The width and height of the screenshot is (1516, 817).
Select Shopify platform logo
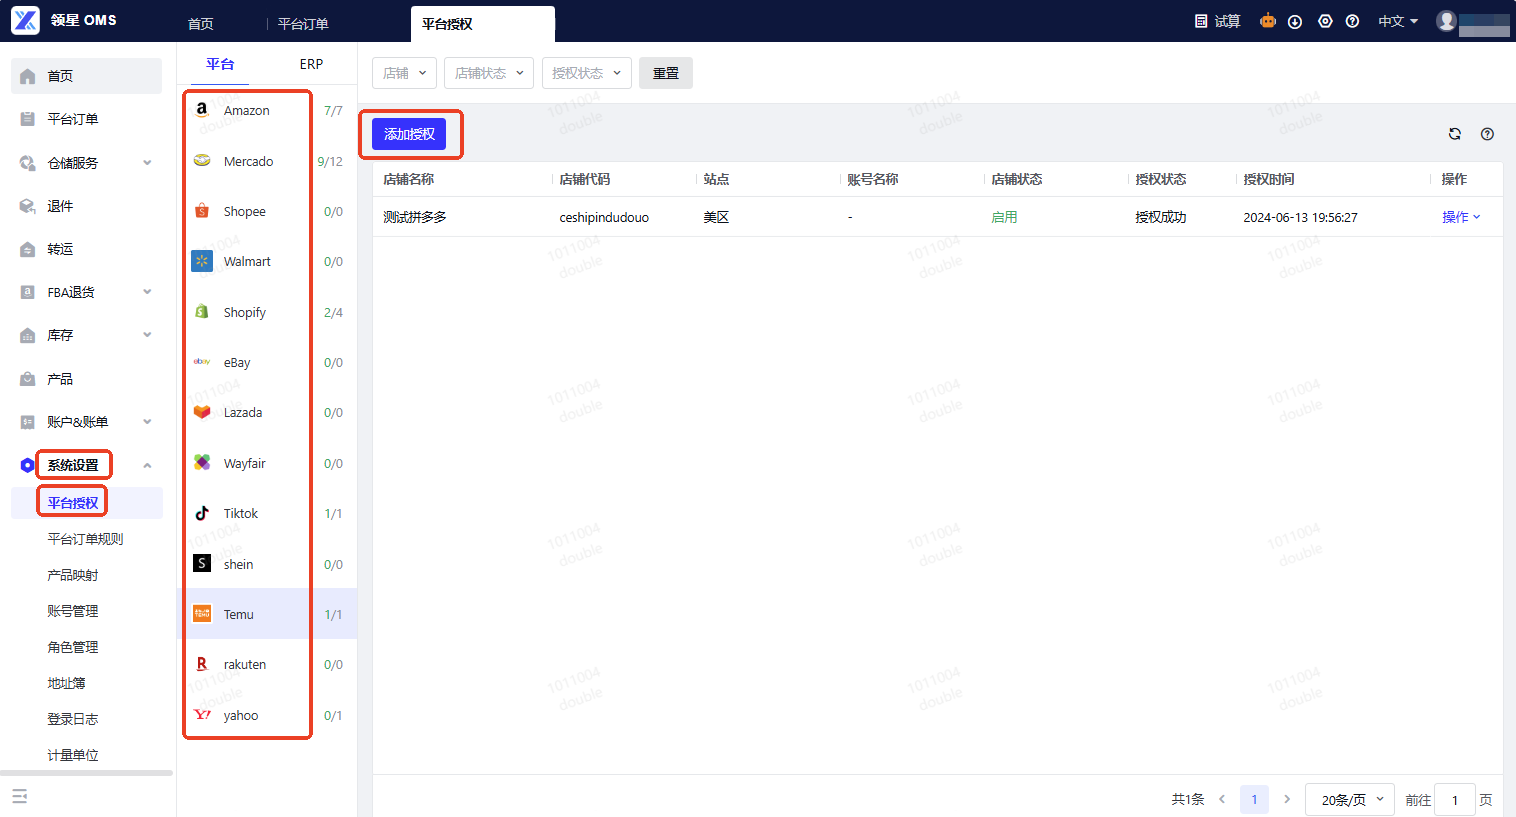click(202, 312)
